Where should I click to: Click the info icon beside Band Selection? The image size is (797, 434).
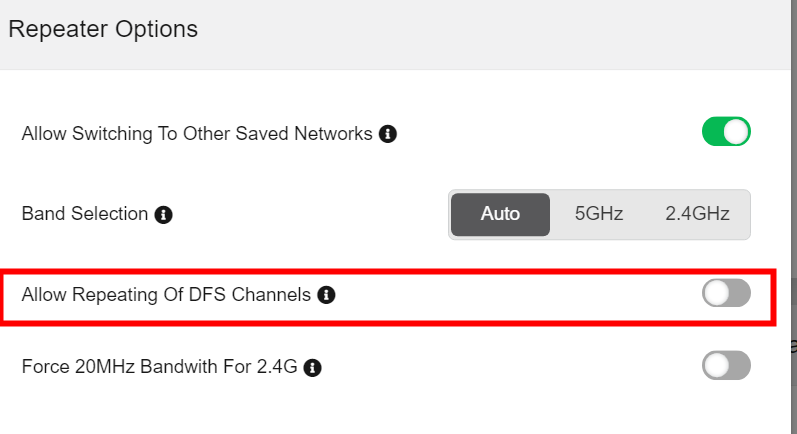tap(164, 214)
